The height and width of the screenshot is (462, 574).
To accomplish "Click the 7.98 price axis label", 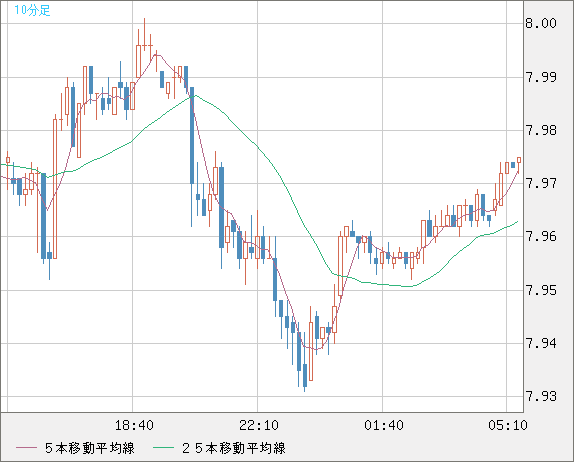I will pos(541,130).
